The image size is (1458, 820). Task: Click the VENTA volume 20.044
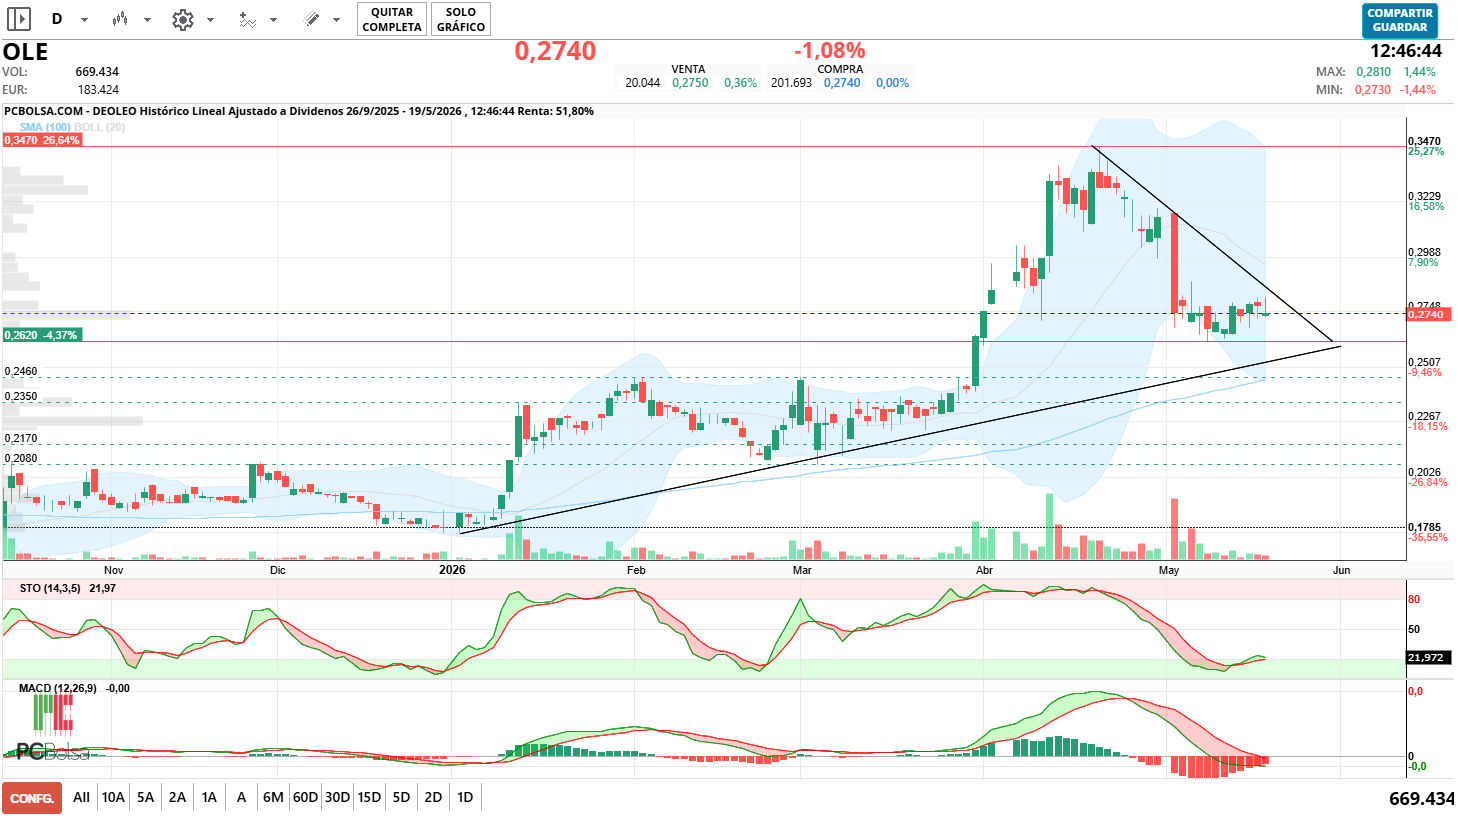tap(643, 83)
